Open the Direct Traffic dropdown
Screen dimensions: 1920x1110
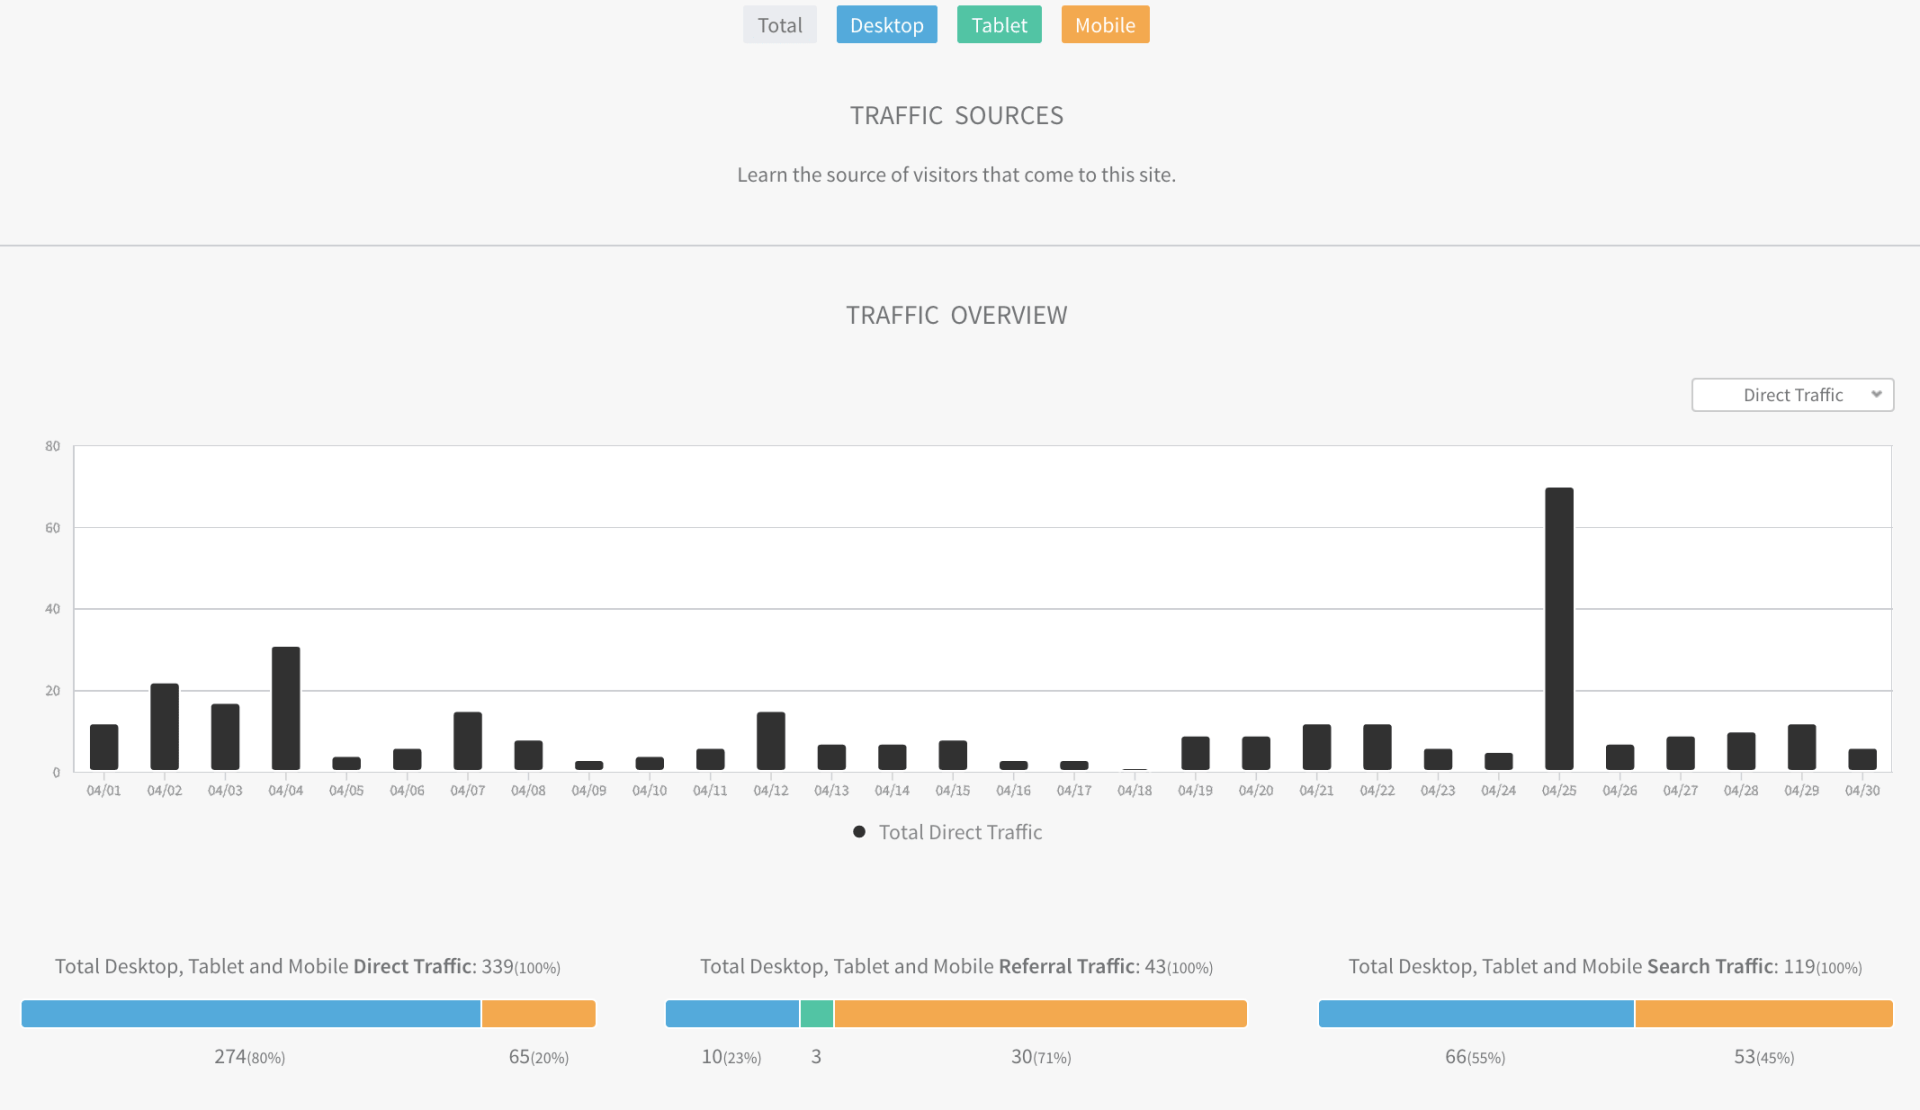1791,395
